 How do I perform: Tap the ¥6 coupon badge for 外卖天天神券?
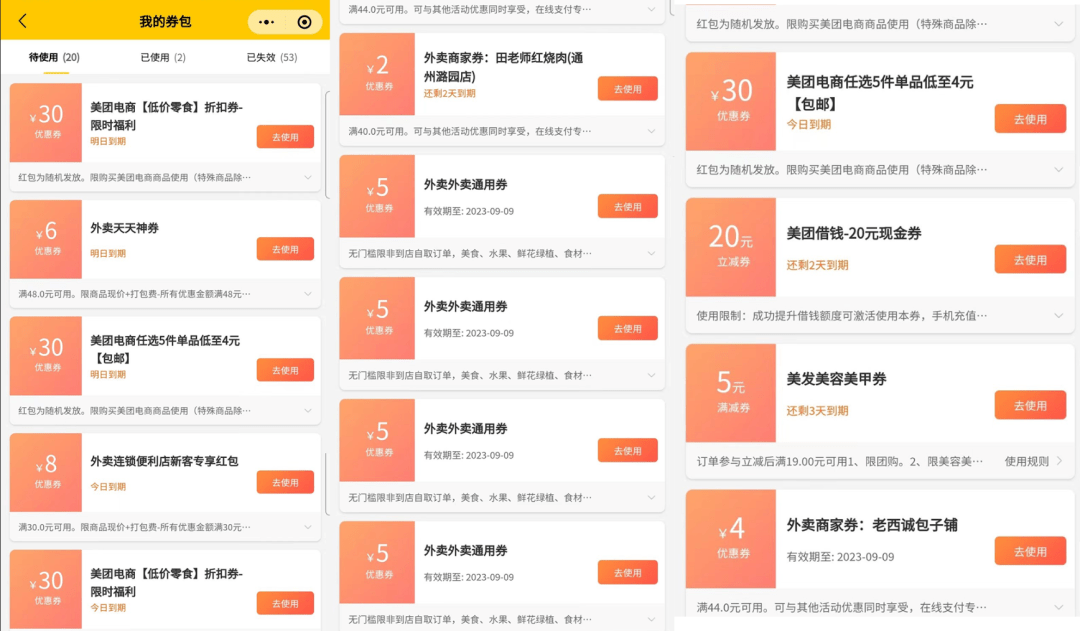(46, 239)
